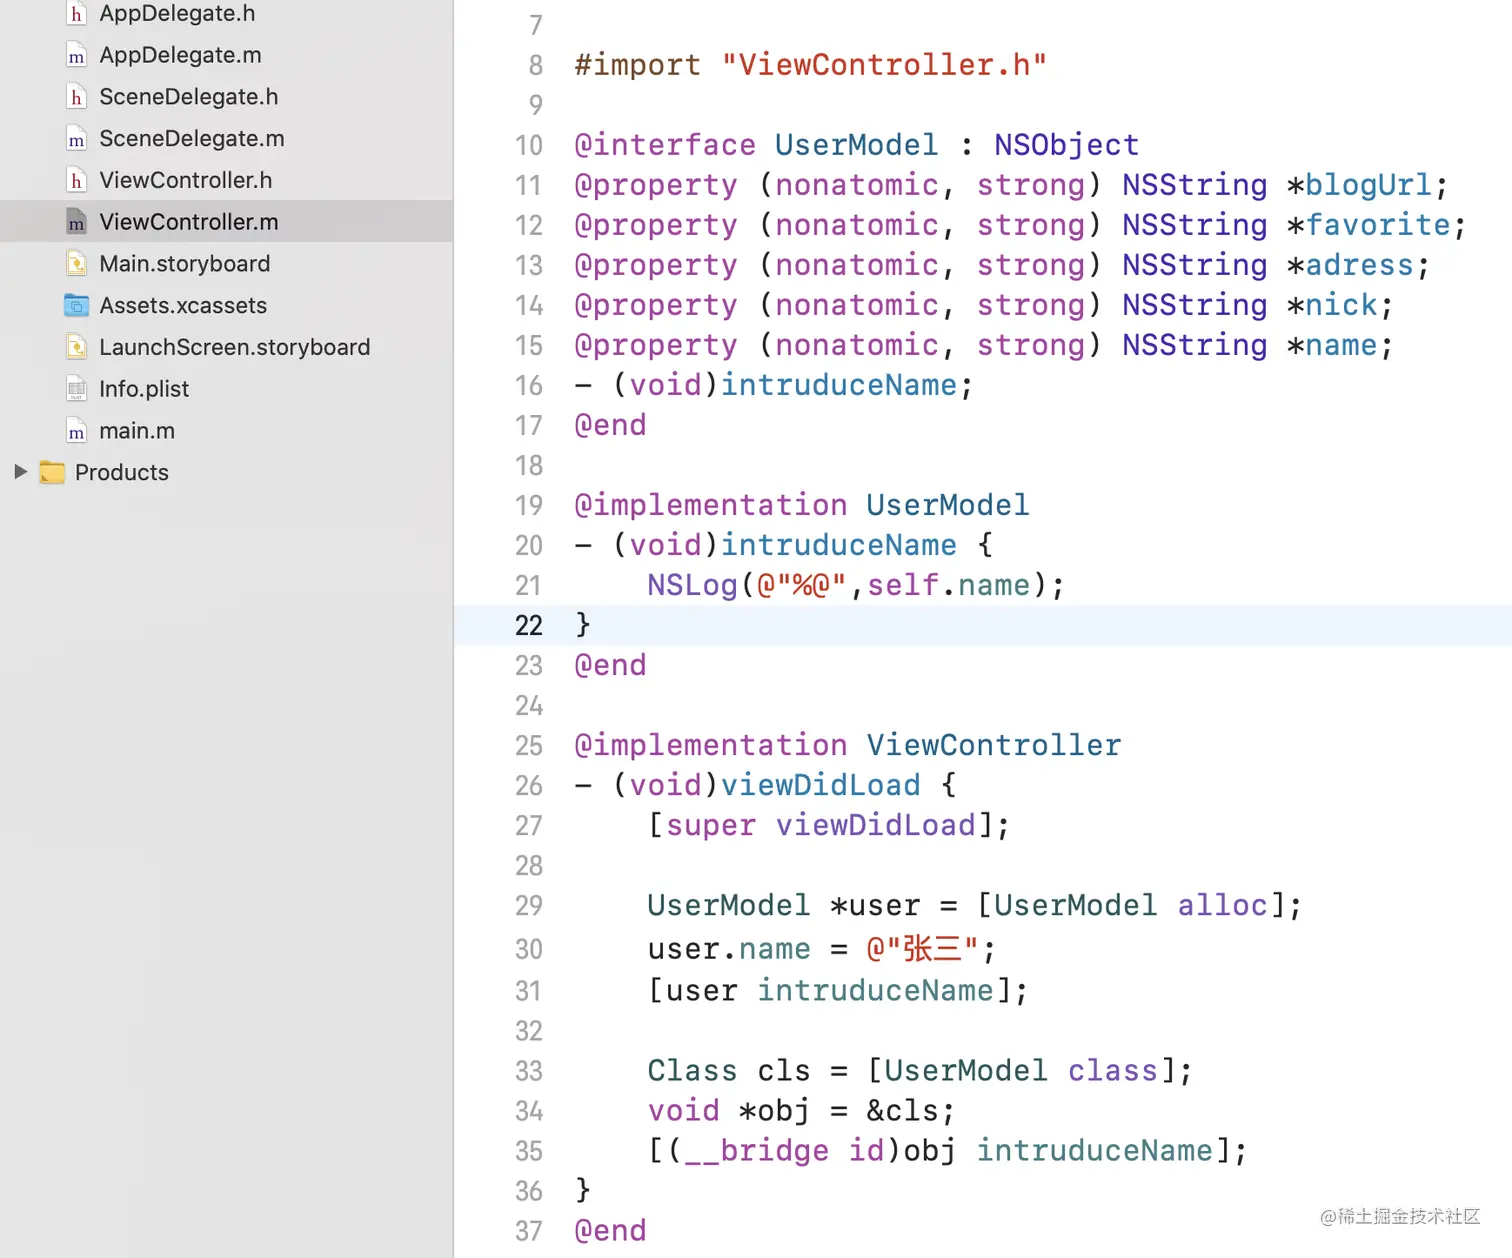Click the @end keyword on line 37

(611, 1231)
